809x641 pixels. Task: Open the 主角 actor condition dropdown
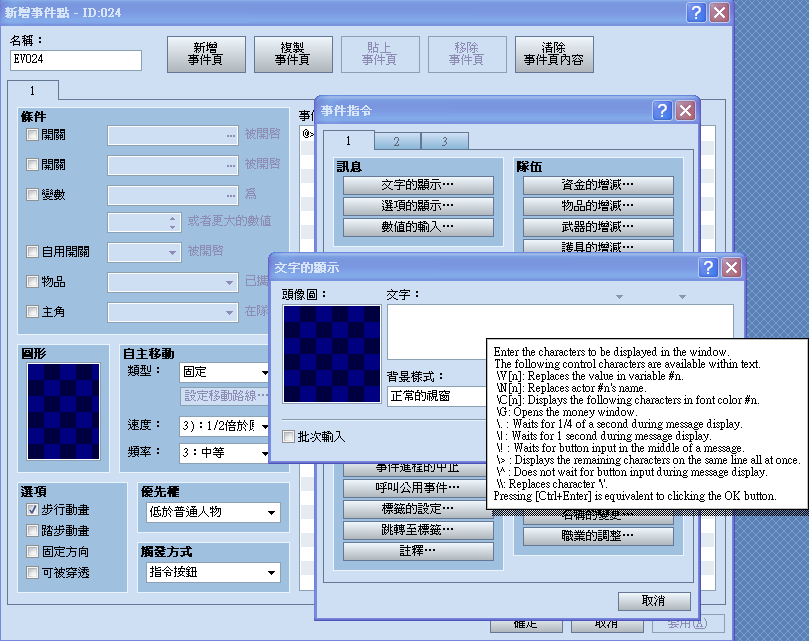[x=173, y=312]
